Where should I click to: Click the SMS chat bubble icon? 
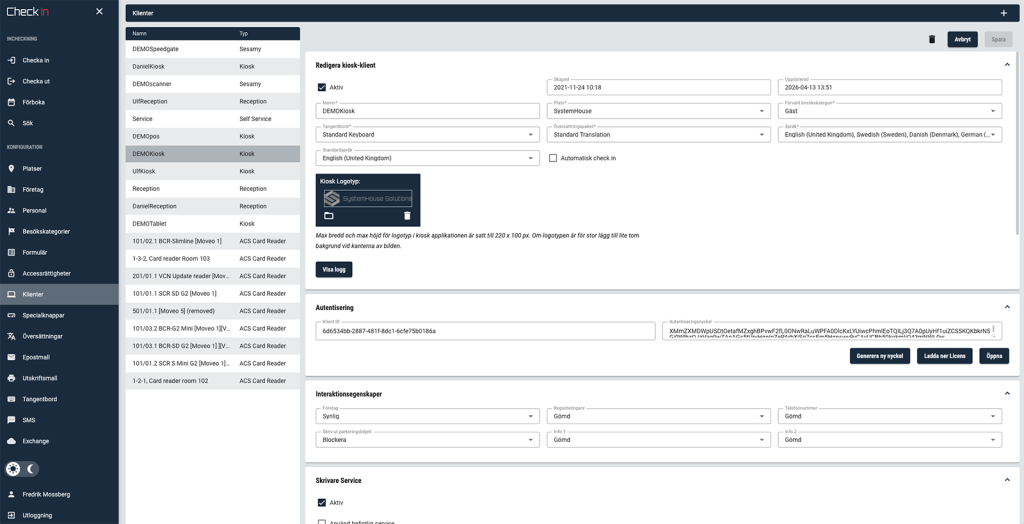coord(11,420)
